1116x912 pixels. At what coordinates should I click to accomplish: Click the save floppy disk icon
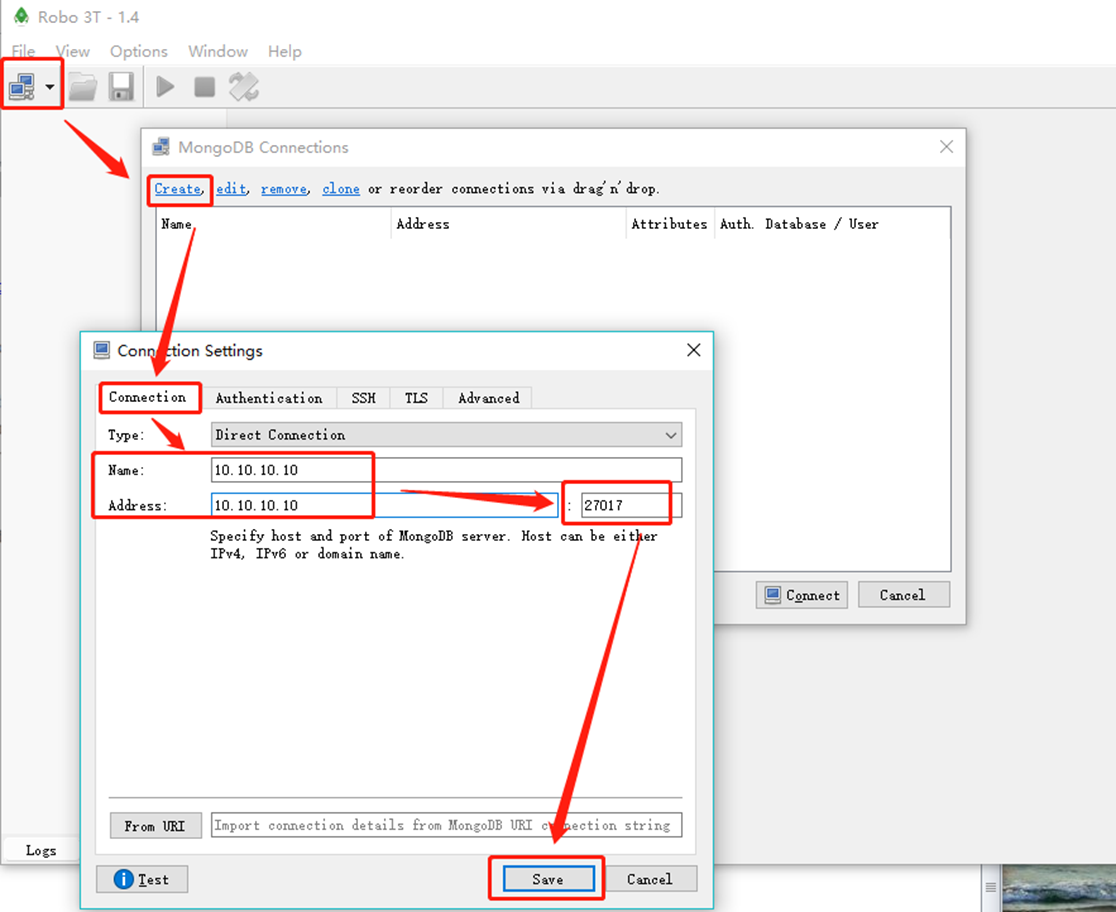coord(121,87)
